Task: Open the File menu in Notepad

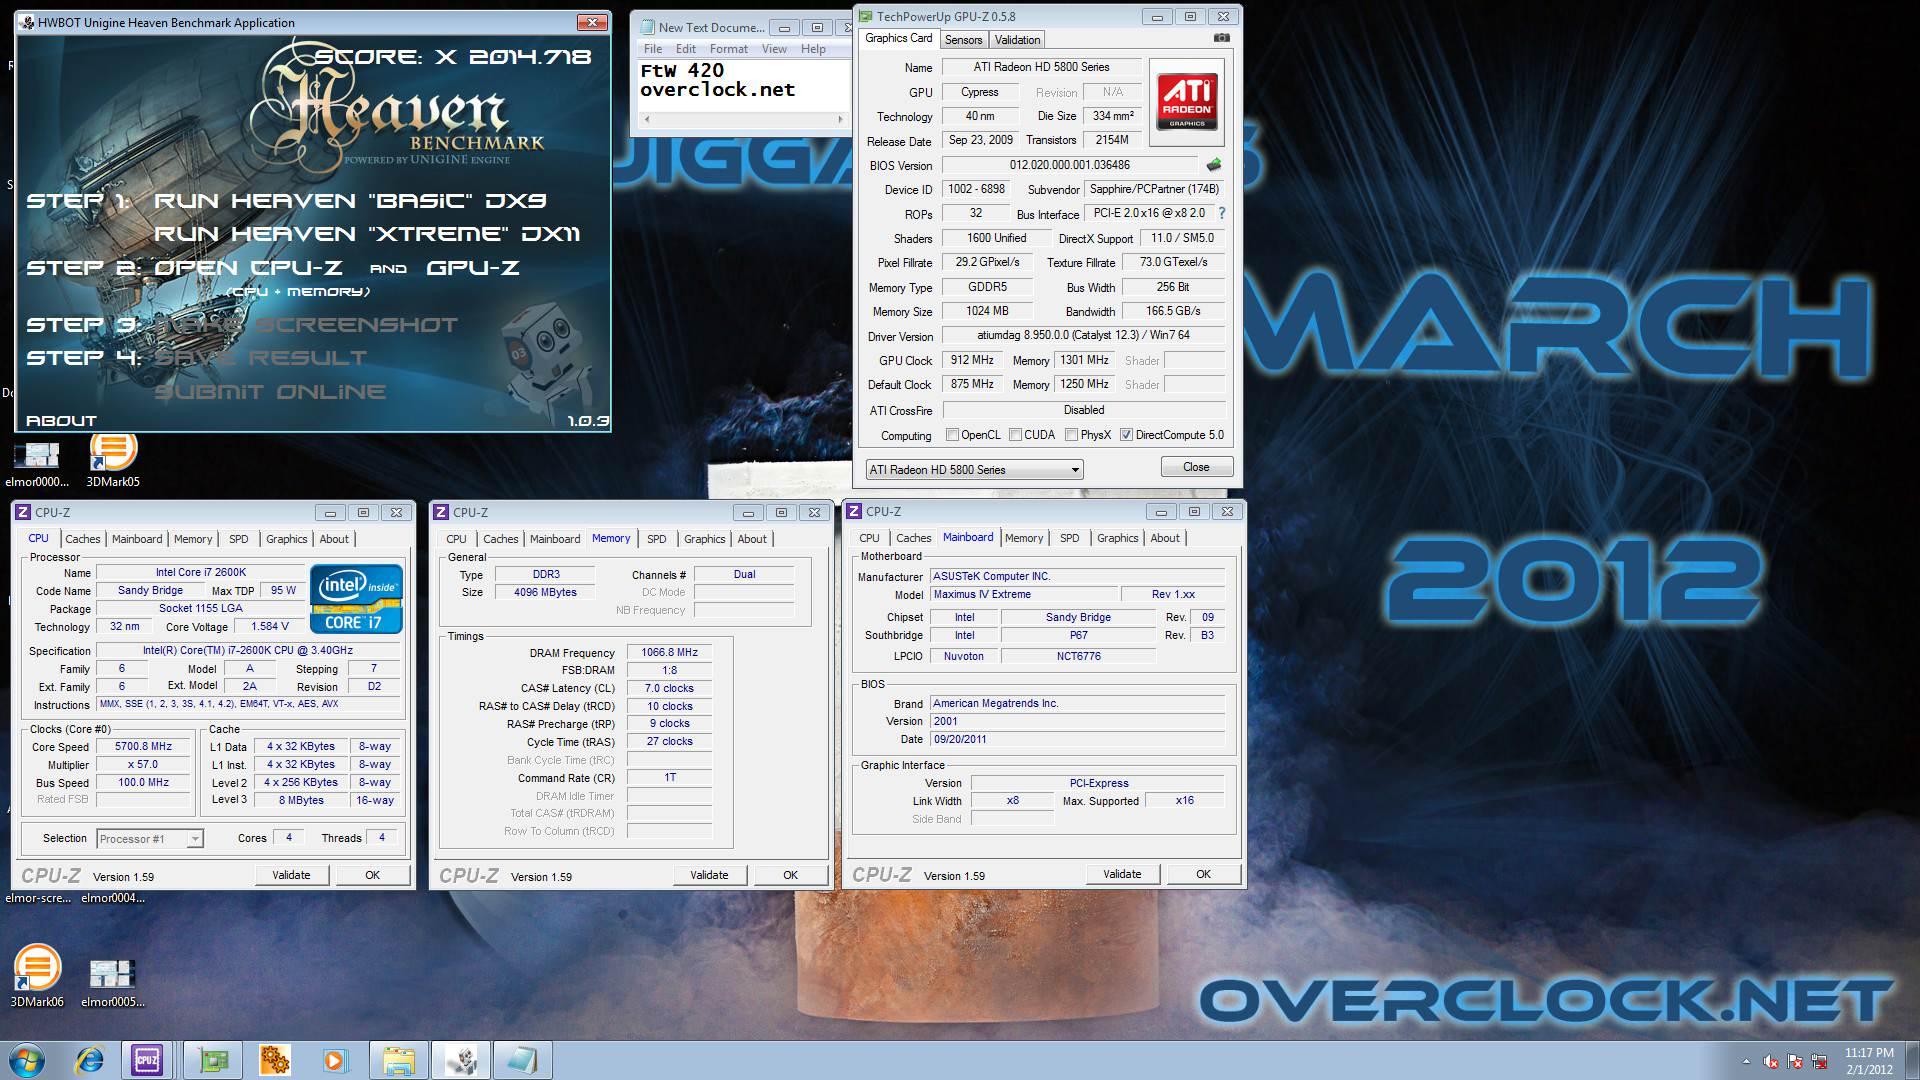Action: (653, 49)
